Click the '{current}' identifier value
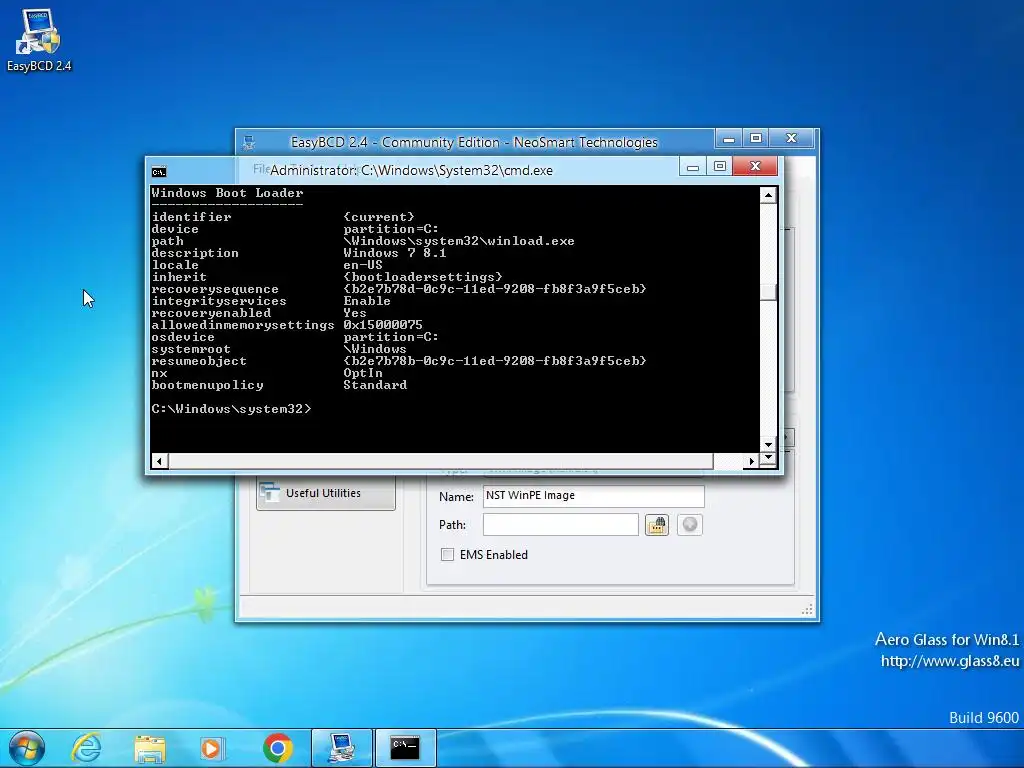This screenshot has height=768, width=1024. click(379, 217)
